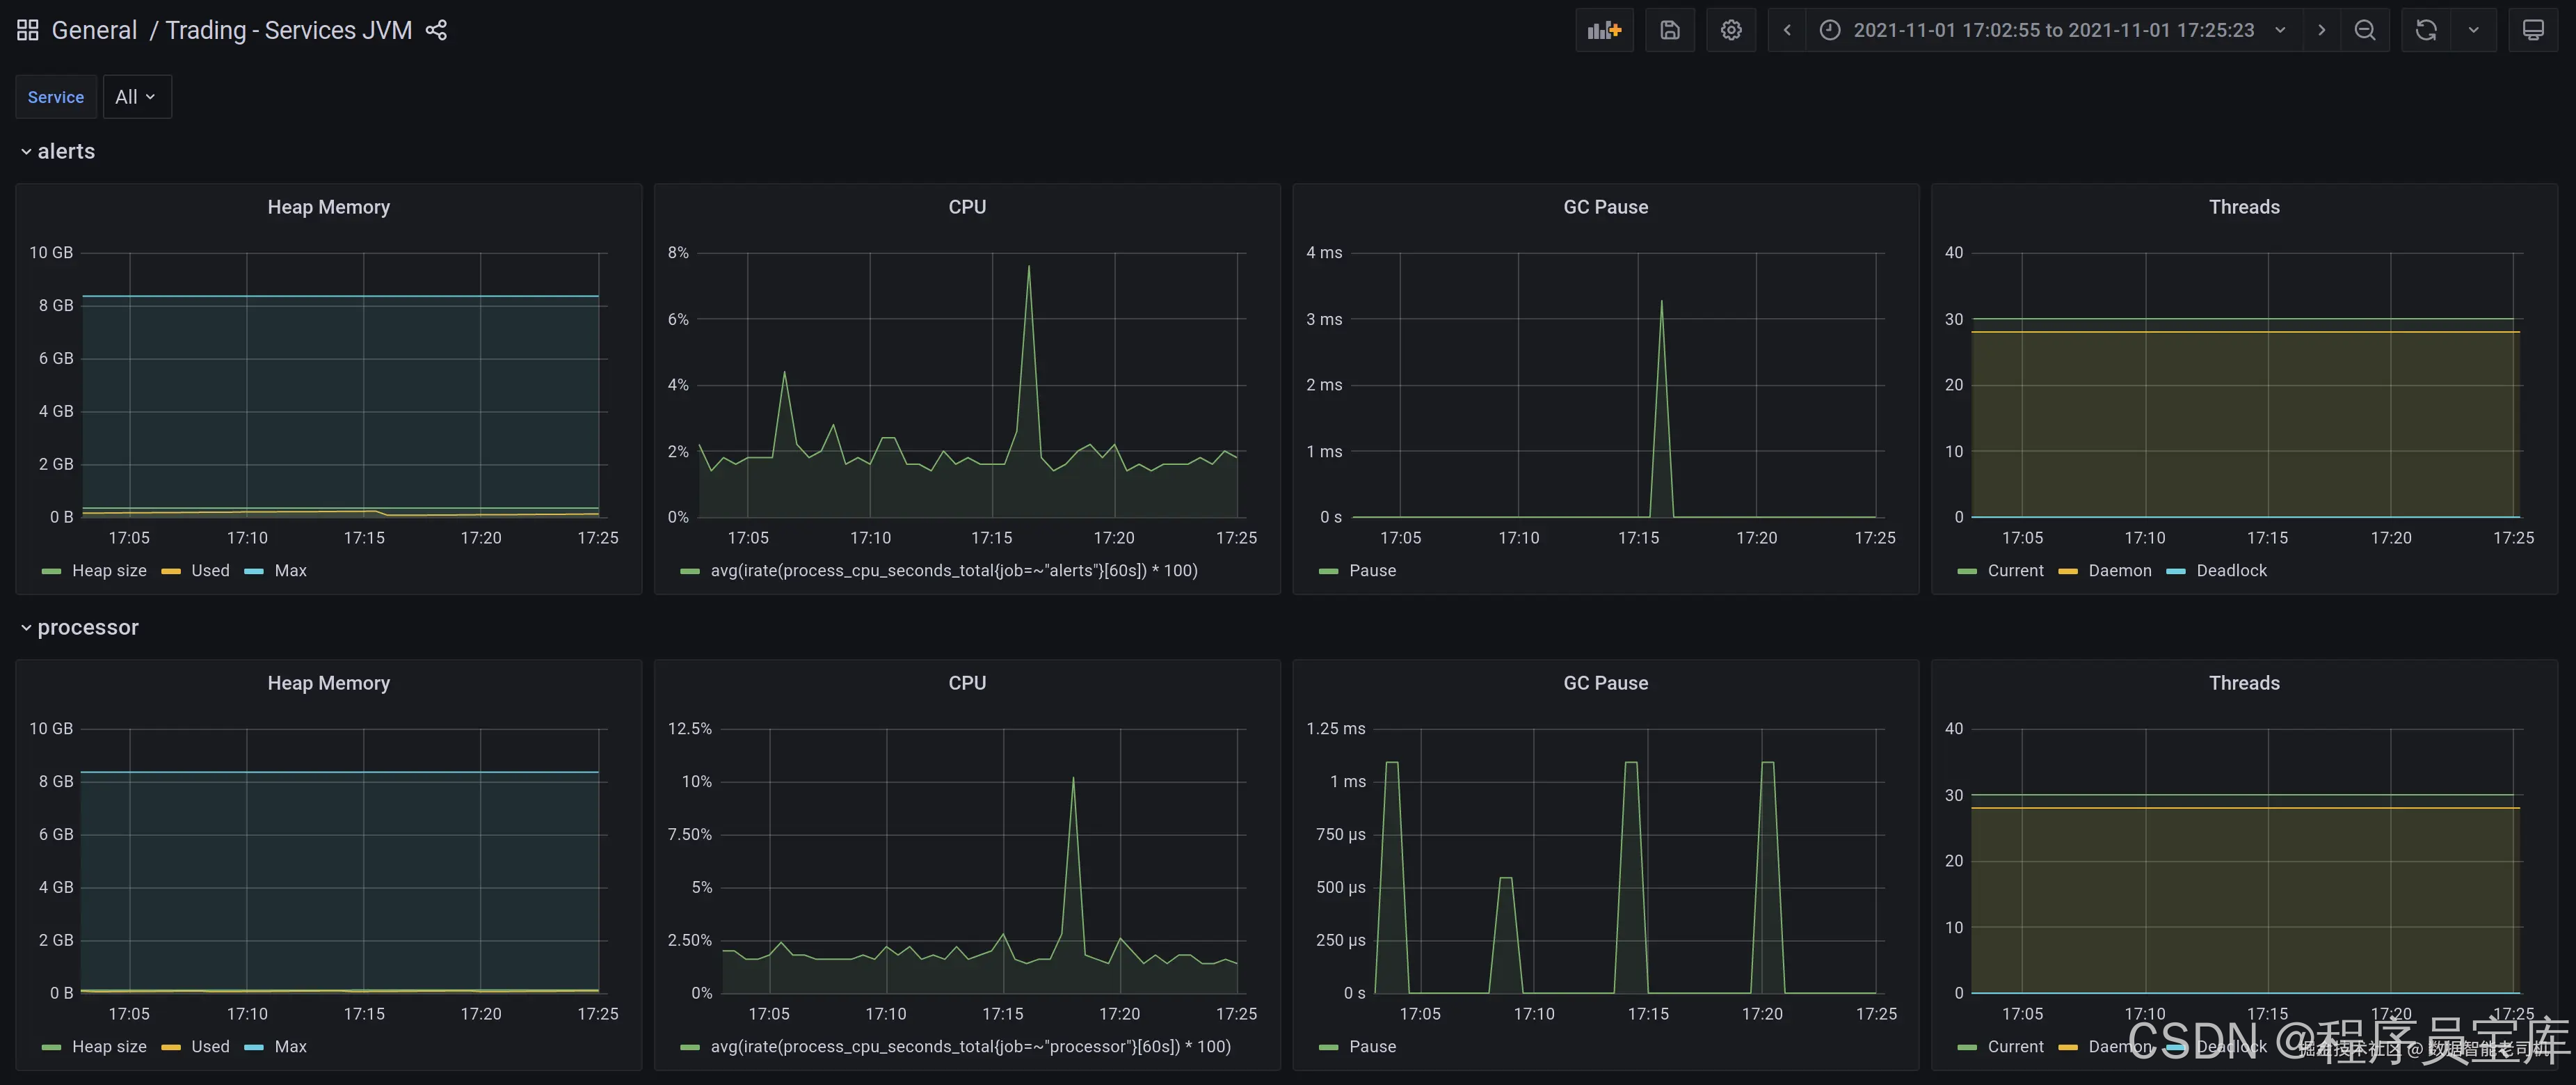
Task: Click the General folder breadcrumb link
Action: tap(94, 30)
